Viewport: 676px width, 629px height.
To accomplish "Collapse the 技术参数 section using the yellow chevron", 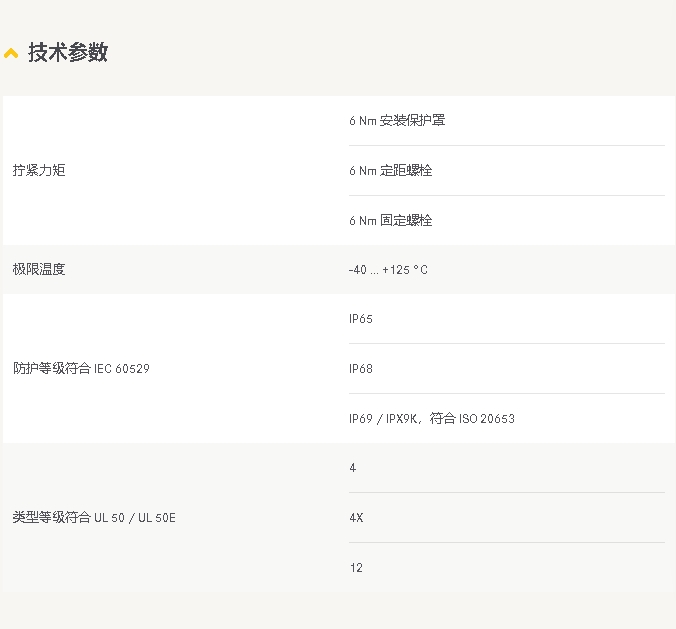I will click(11, 54).
